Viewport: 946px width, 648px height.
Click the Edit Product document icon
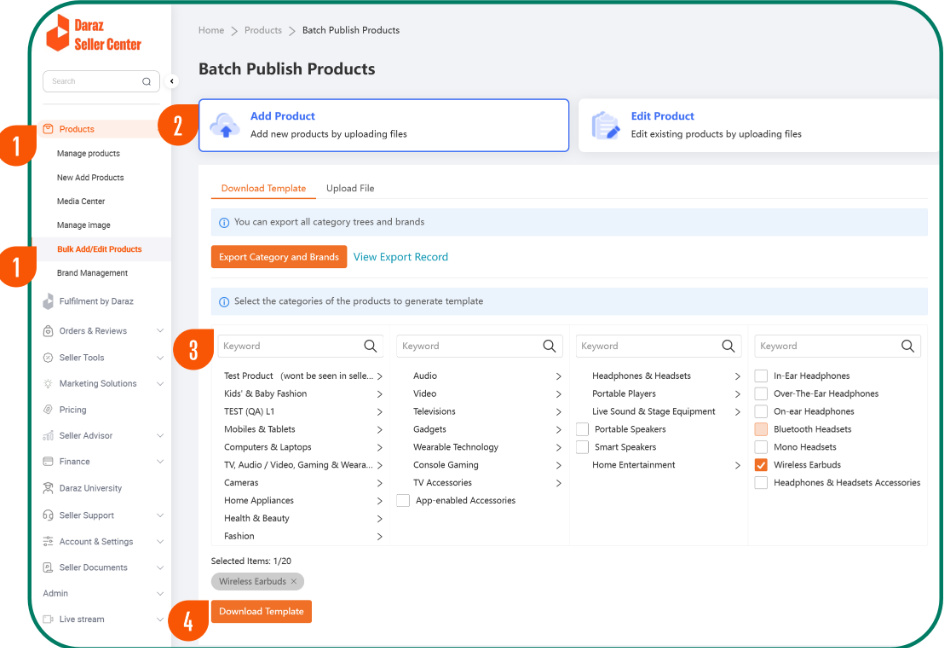coord(605,125)
